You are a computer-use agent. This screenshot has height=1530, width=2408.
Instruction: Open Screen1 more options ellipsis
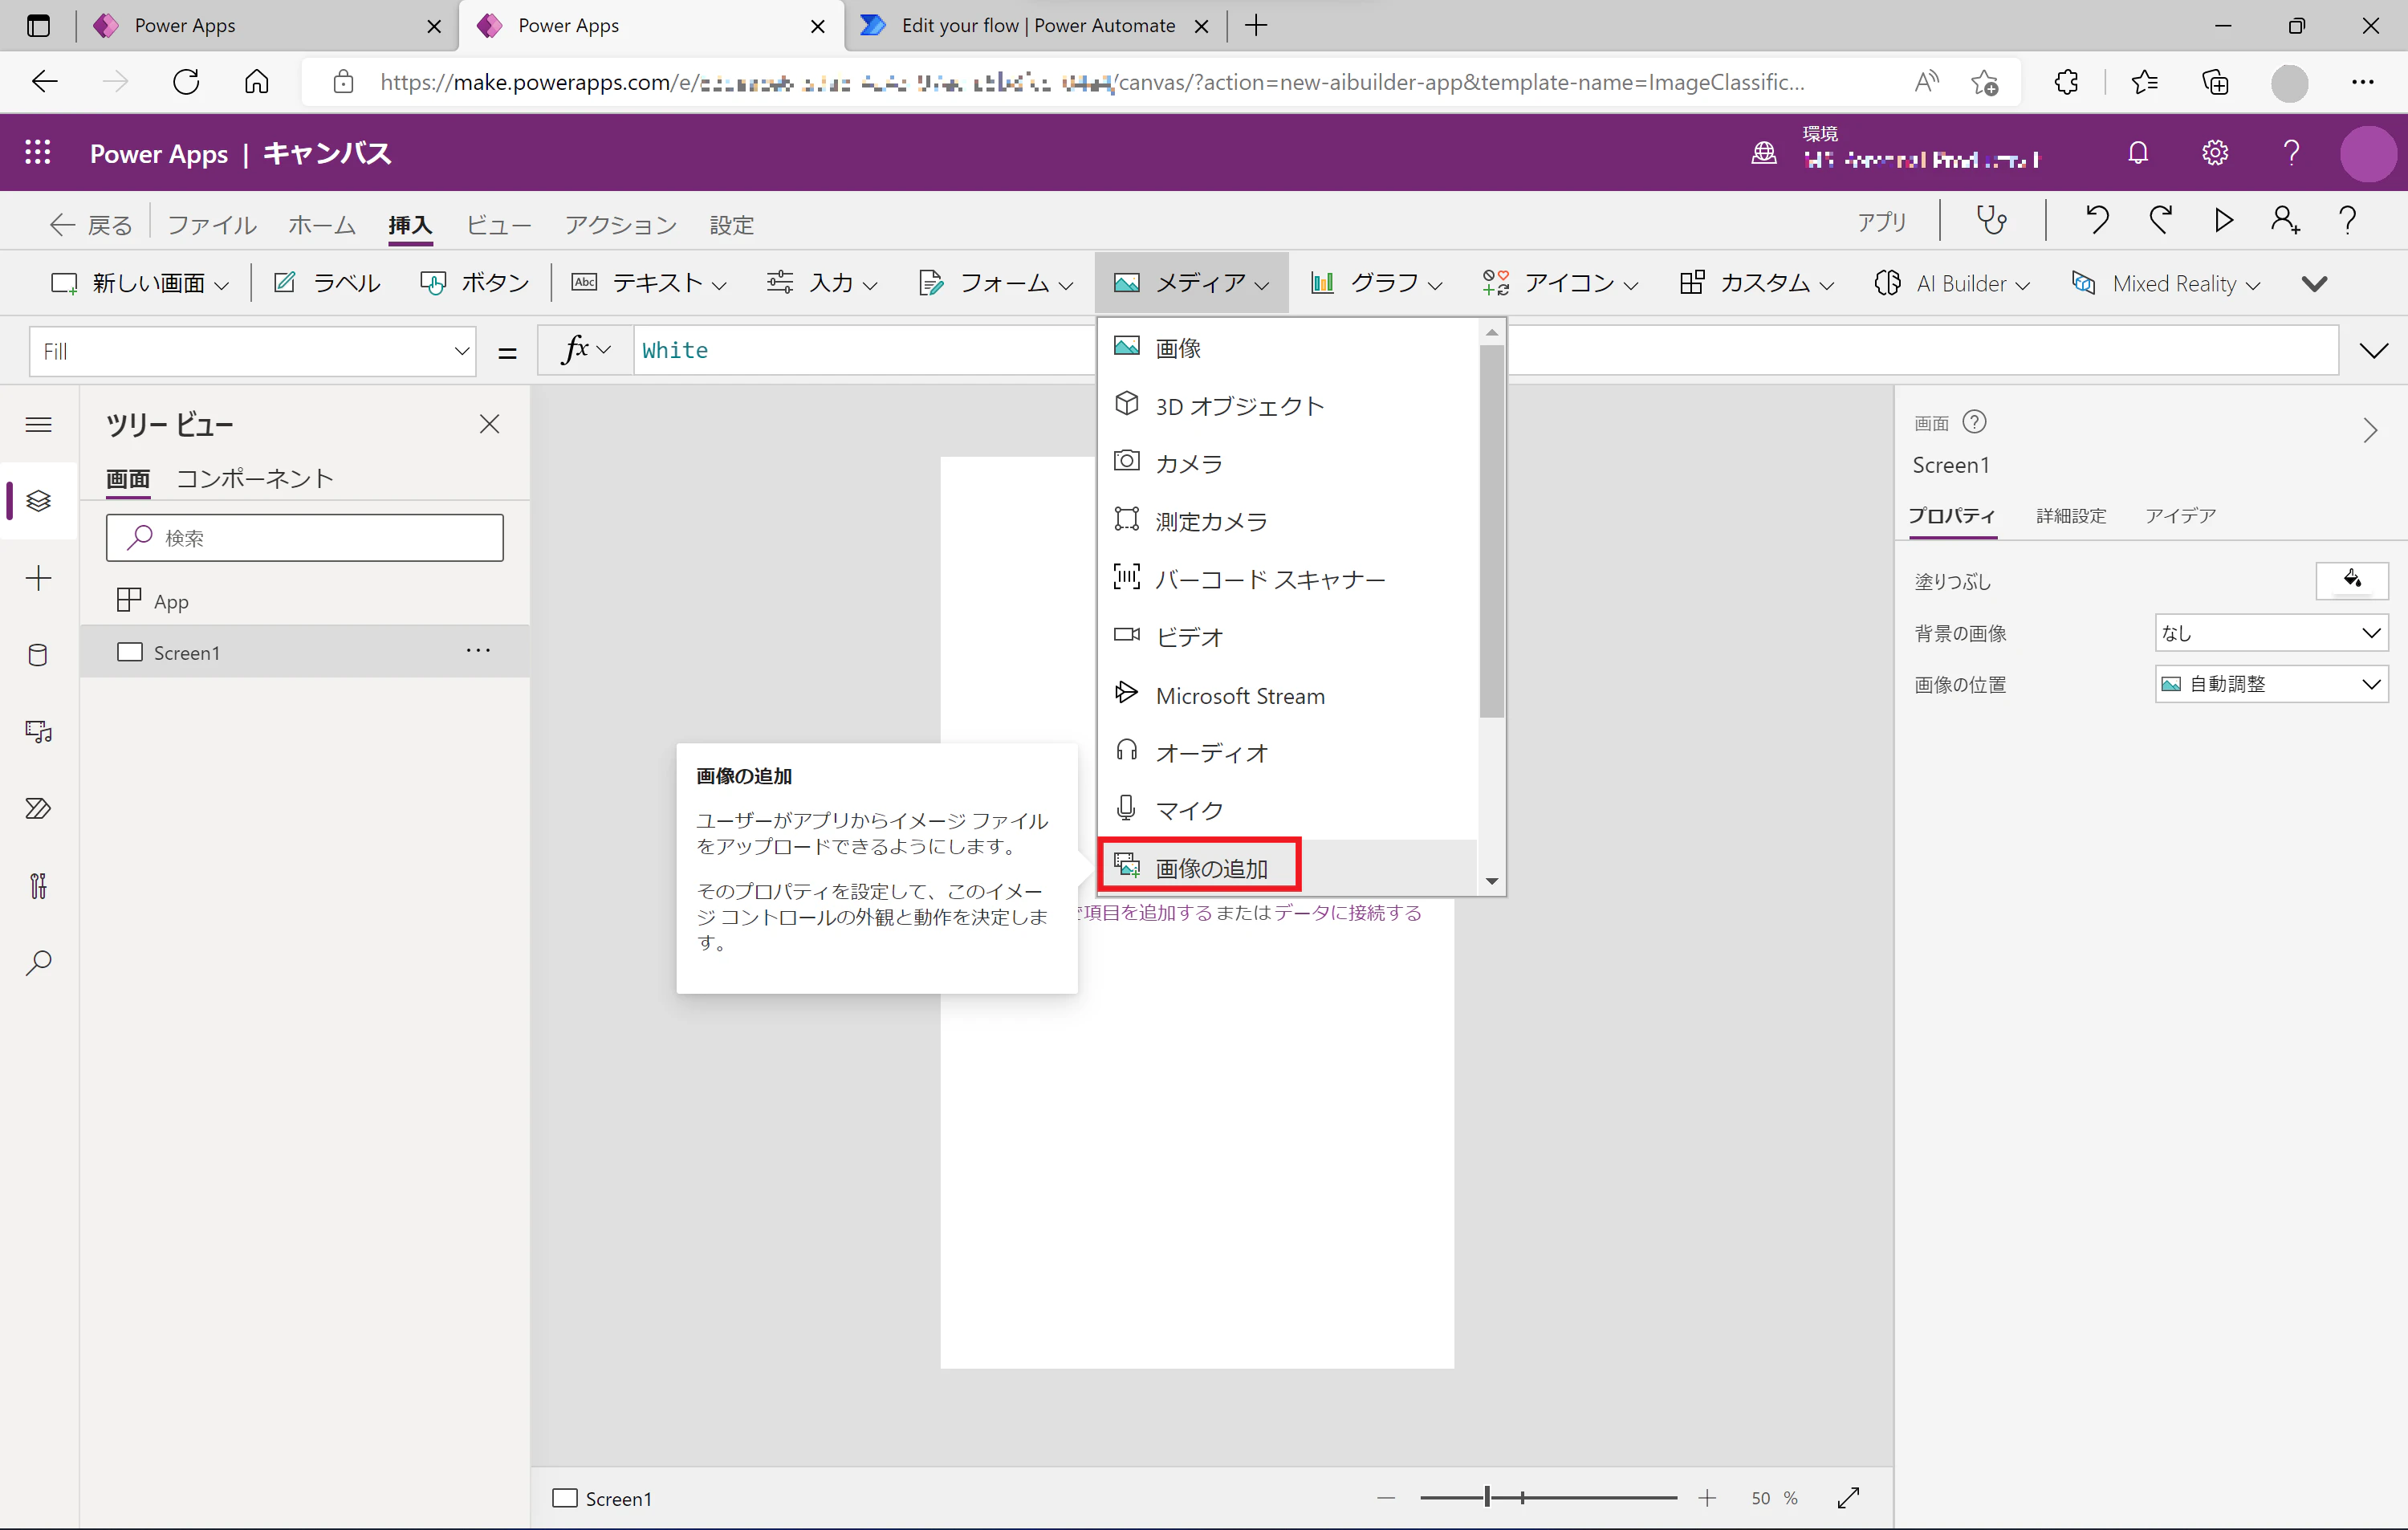(478, 651)
